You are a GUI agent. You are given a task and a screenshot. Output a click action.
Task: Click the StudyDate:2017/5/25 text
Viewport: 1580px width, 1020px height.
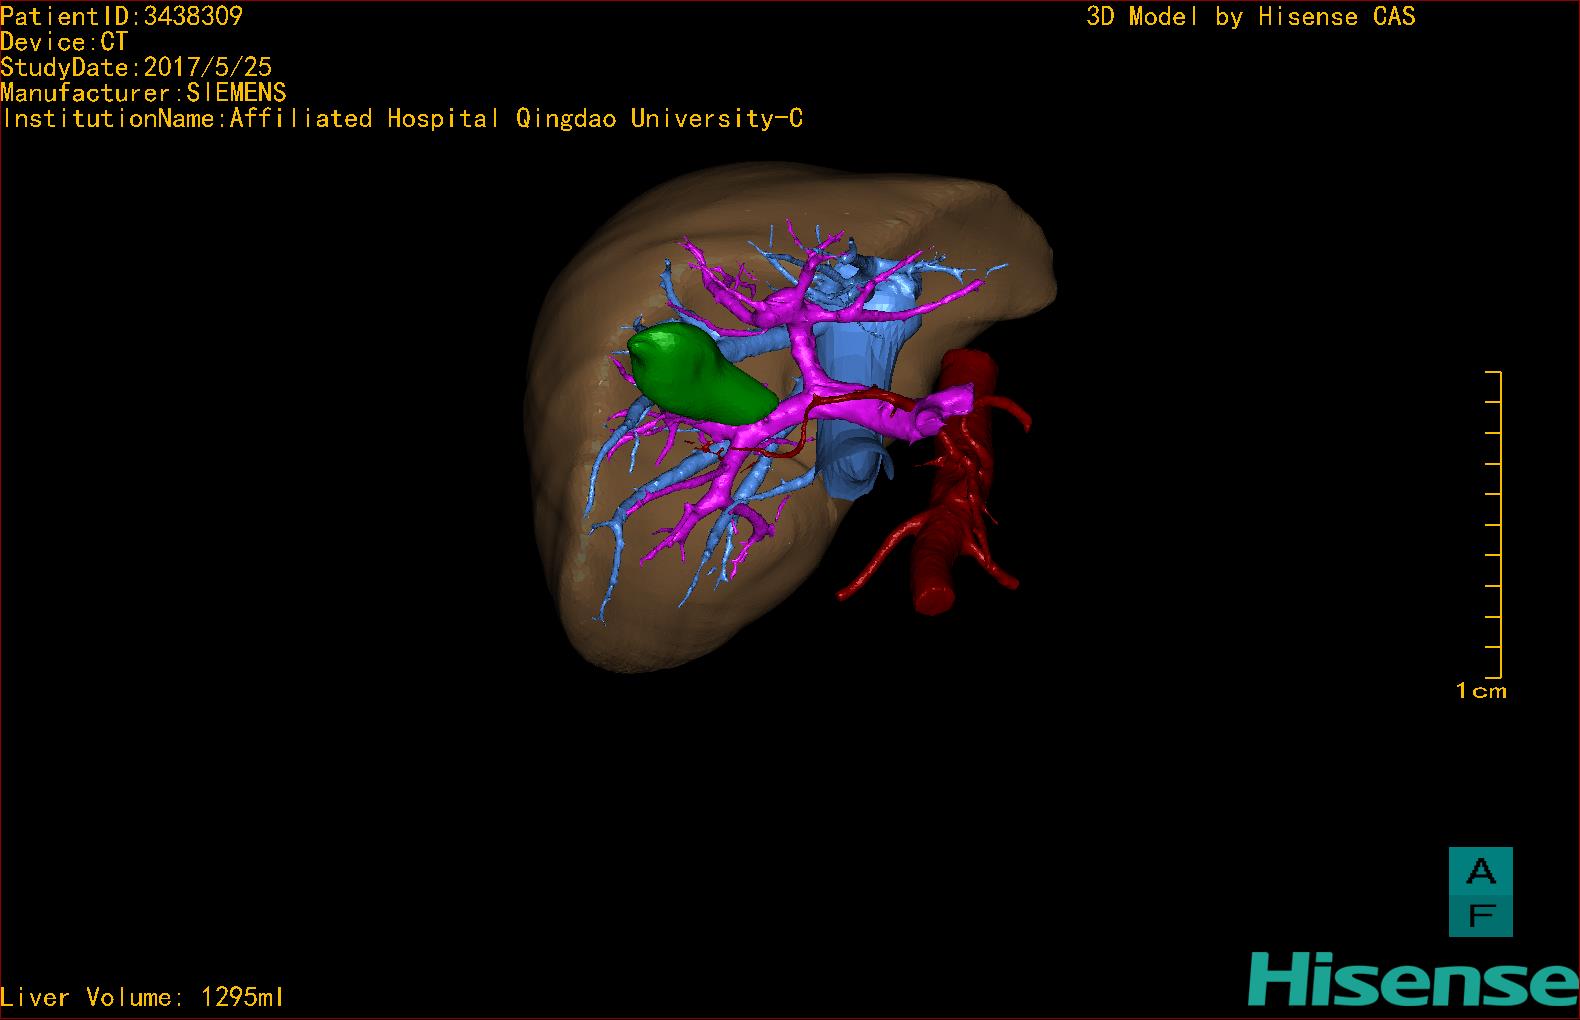coord(136,67)
